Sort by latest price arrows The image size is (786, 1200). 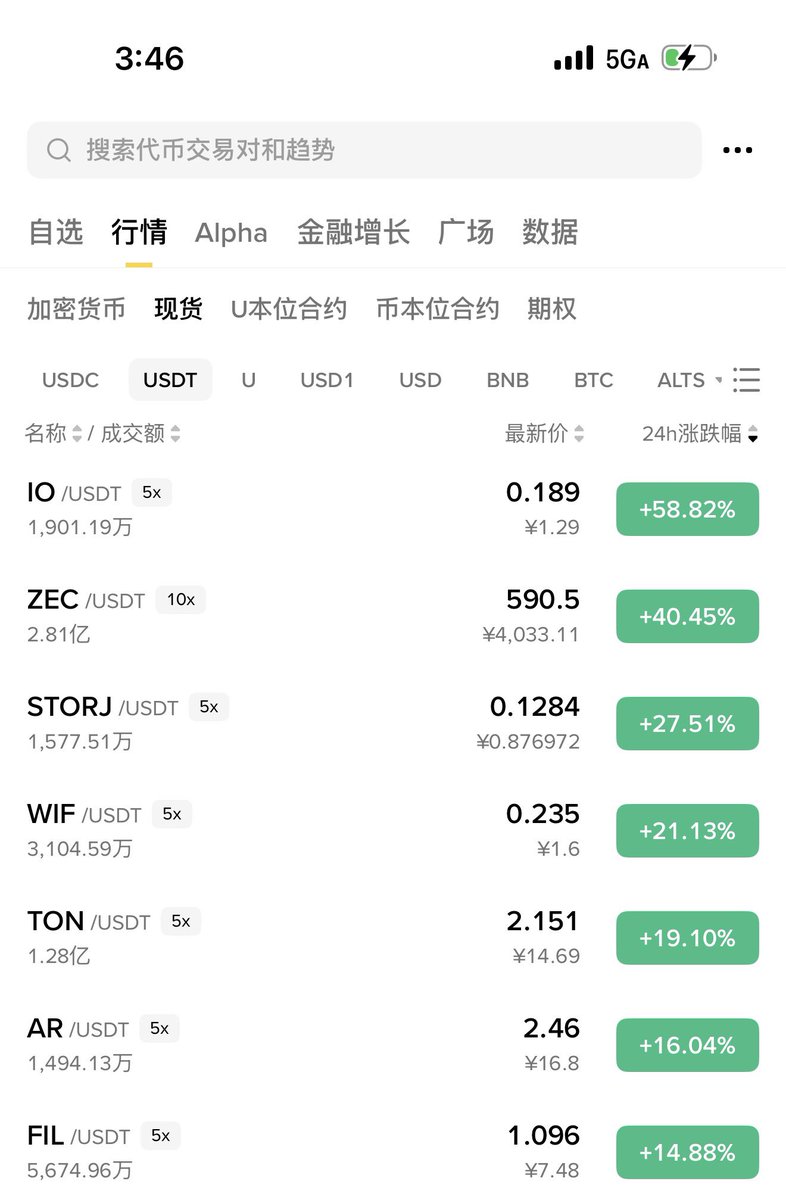coord(579,434)
